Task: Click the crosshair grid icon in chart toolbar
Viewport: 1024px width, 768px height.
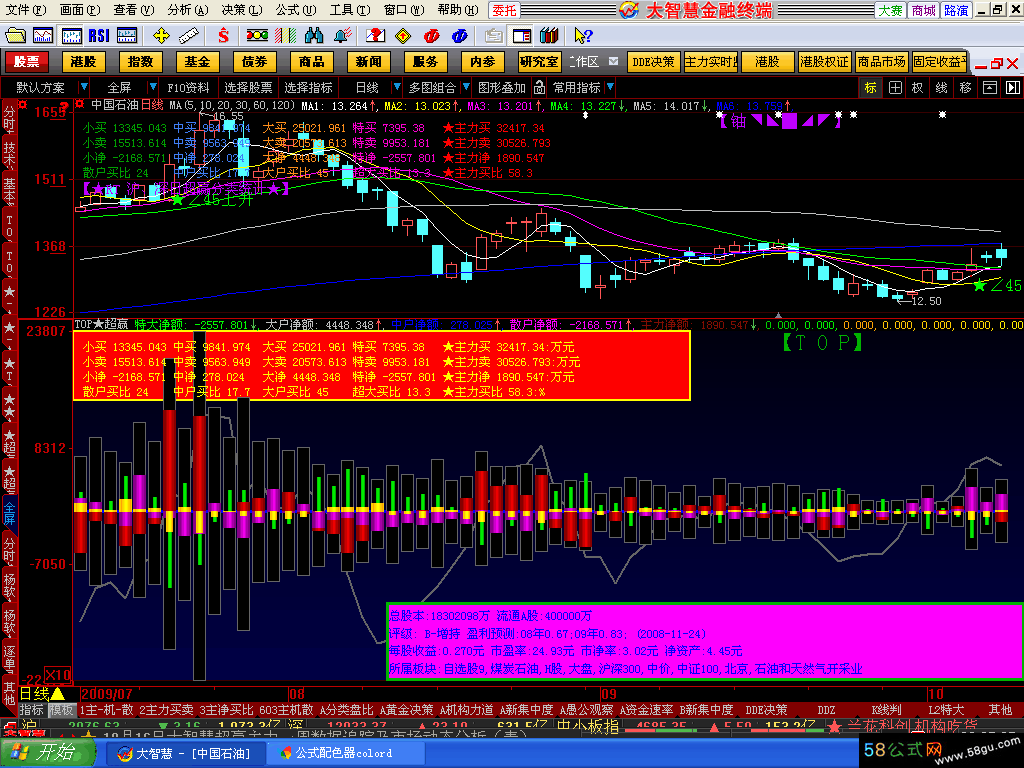Action: 895,88
